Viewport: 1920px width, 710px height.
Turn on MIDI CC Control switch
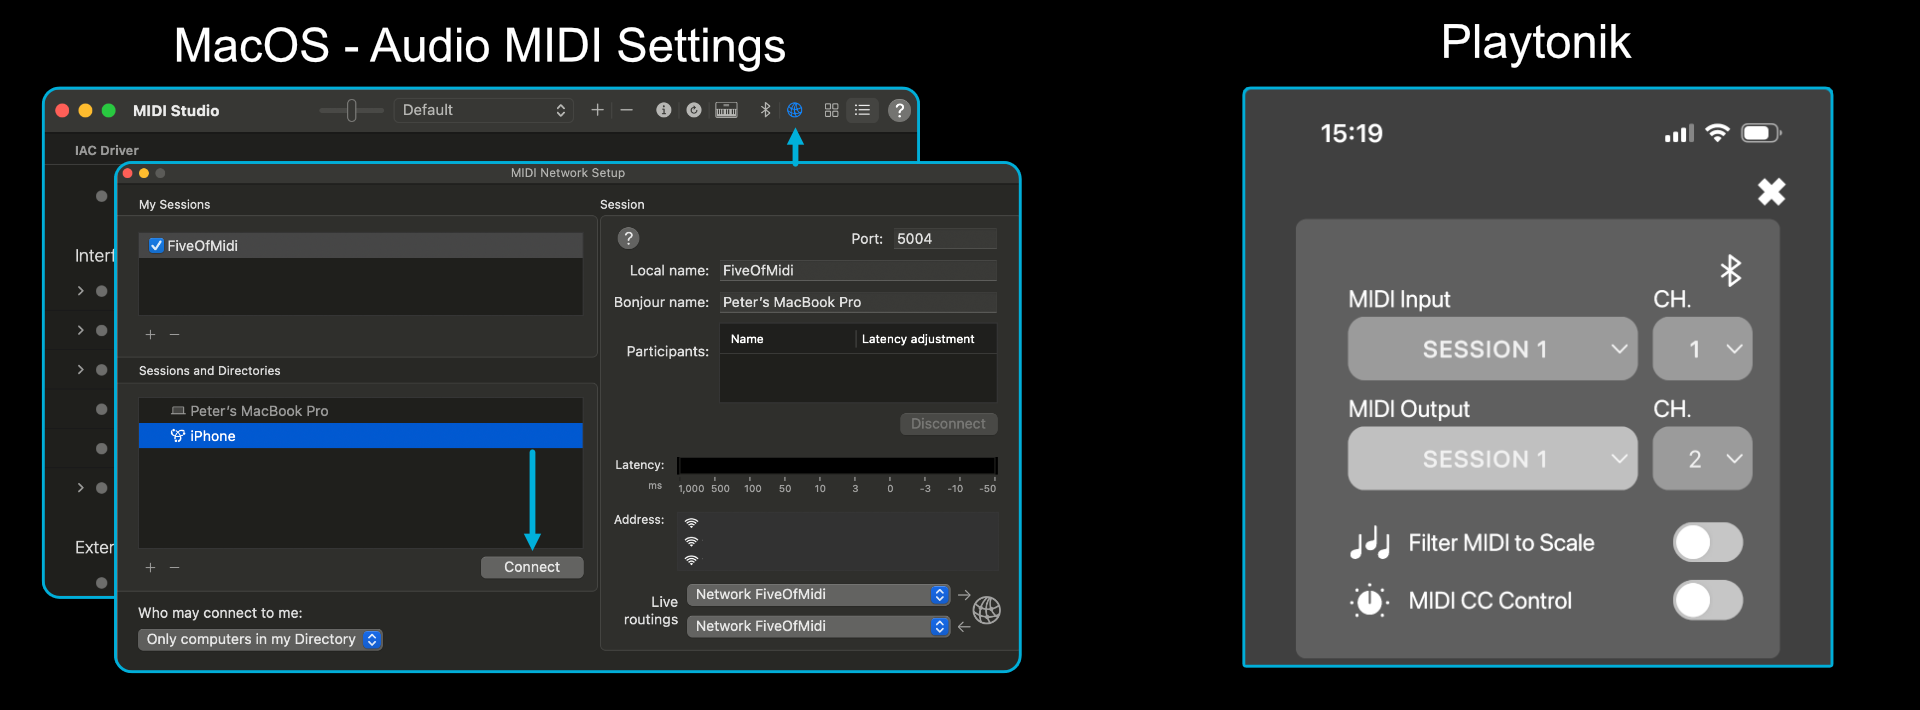pyautogui.click(x=1707, y=601)
